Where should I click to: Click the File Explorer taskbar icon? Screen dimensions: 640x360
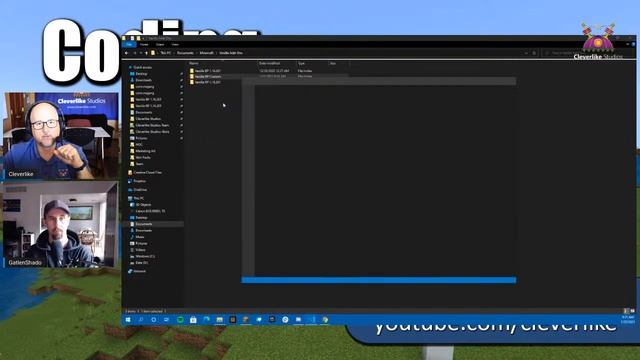pos(220,320)
